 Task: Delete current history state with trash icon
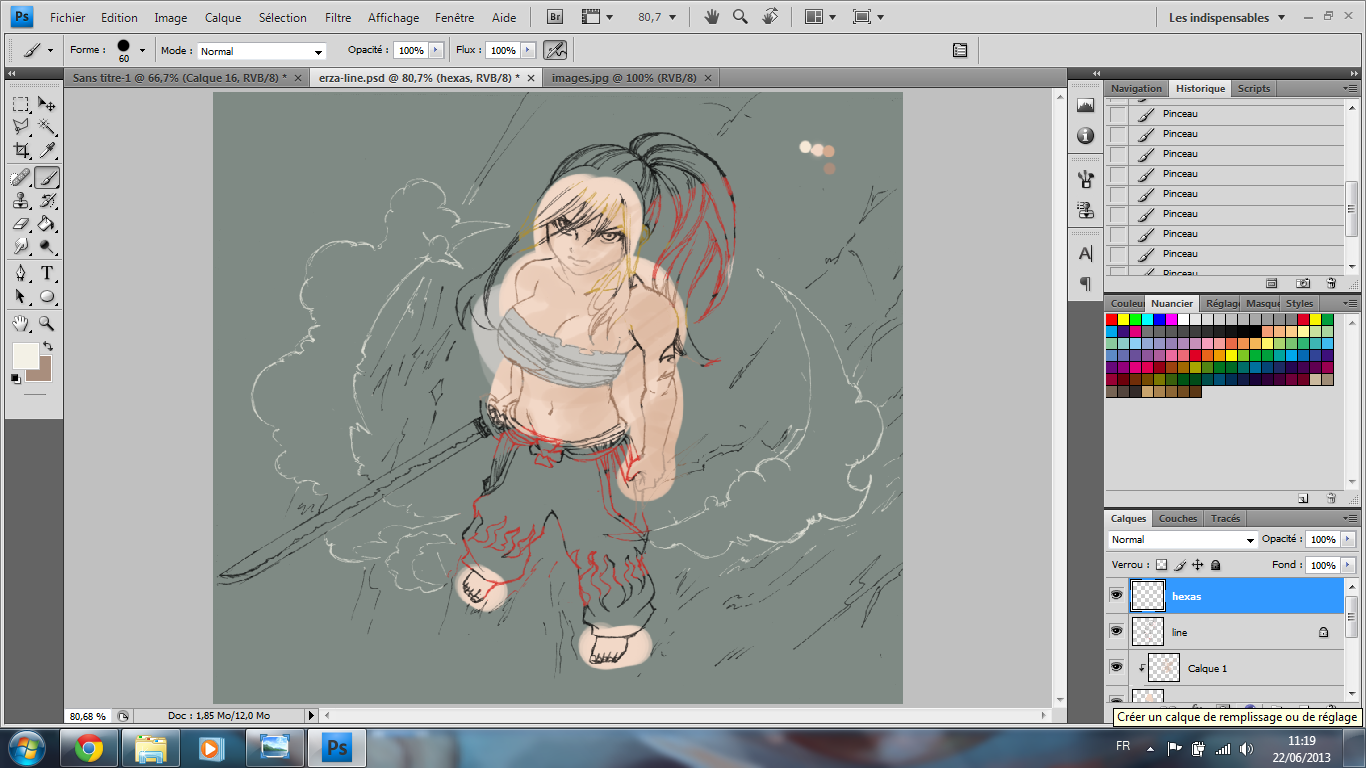coord(1331,284)
